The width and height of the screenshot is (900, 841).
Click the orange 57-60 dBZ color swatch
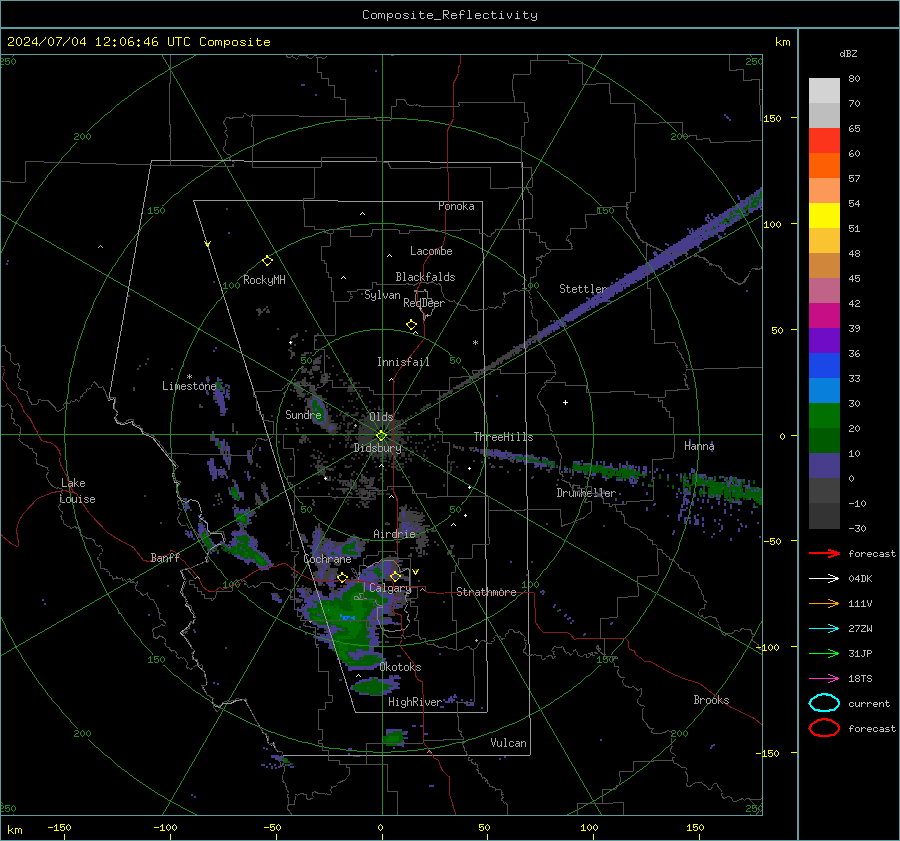click(824, 166)
